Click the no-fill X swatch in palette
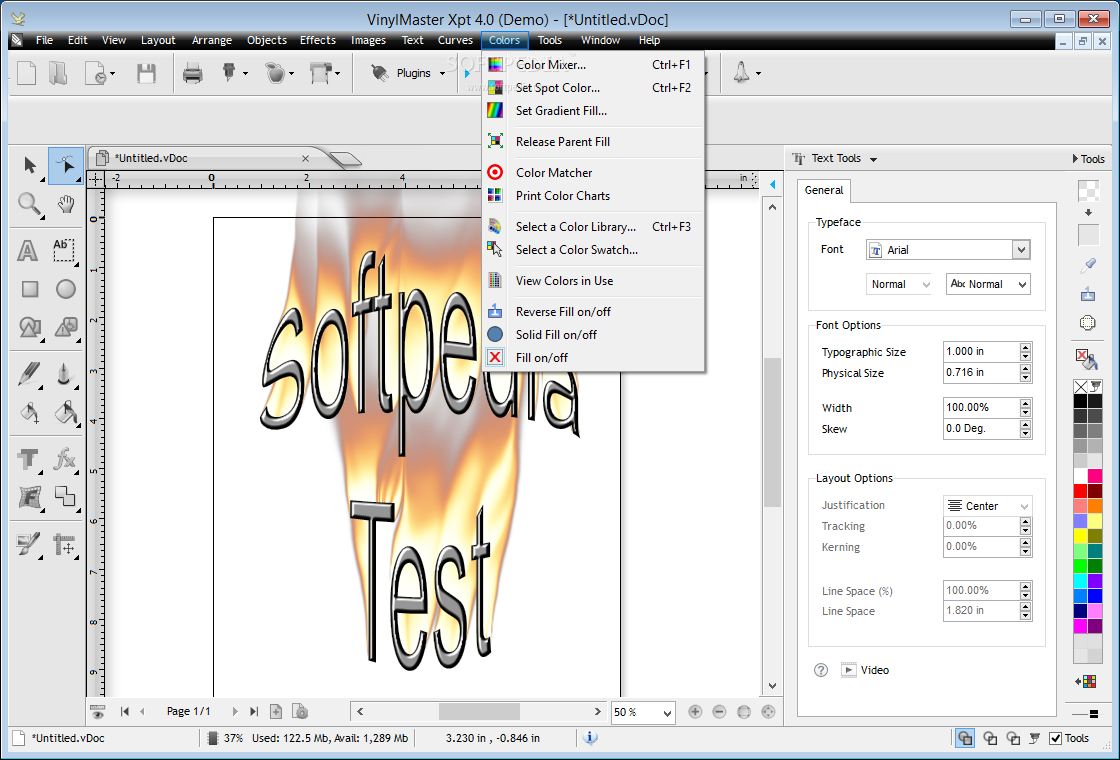Screen dimensions: 1120x760 [x=1081, y=386]
